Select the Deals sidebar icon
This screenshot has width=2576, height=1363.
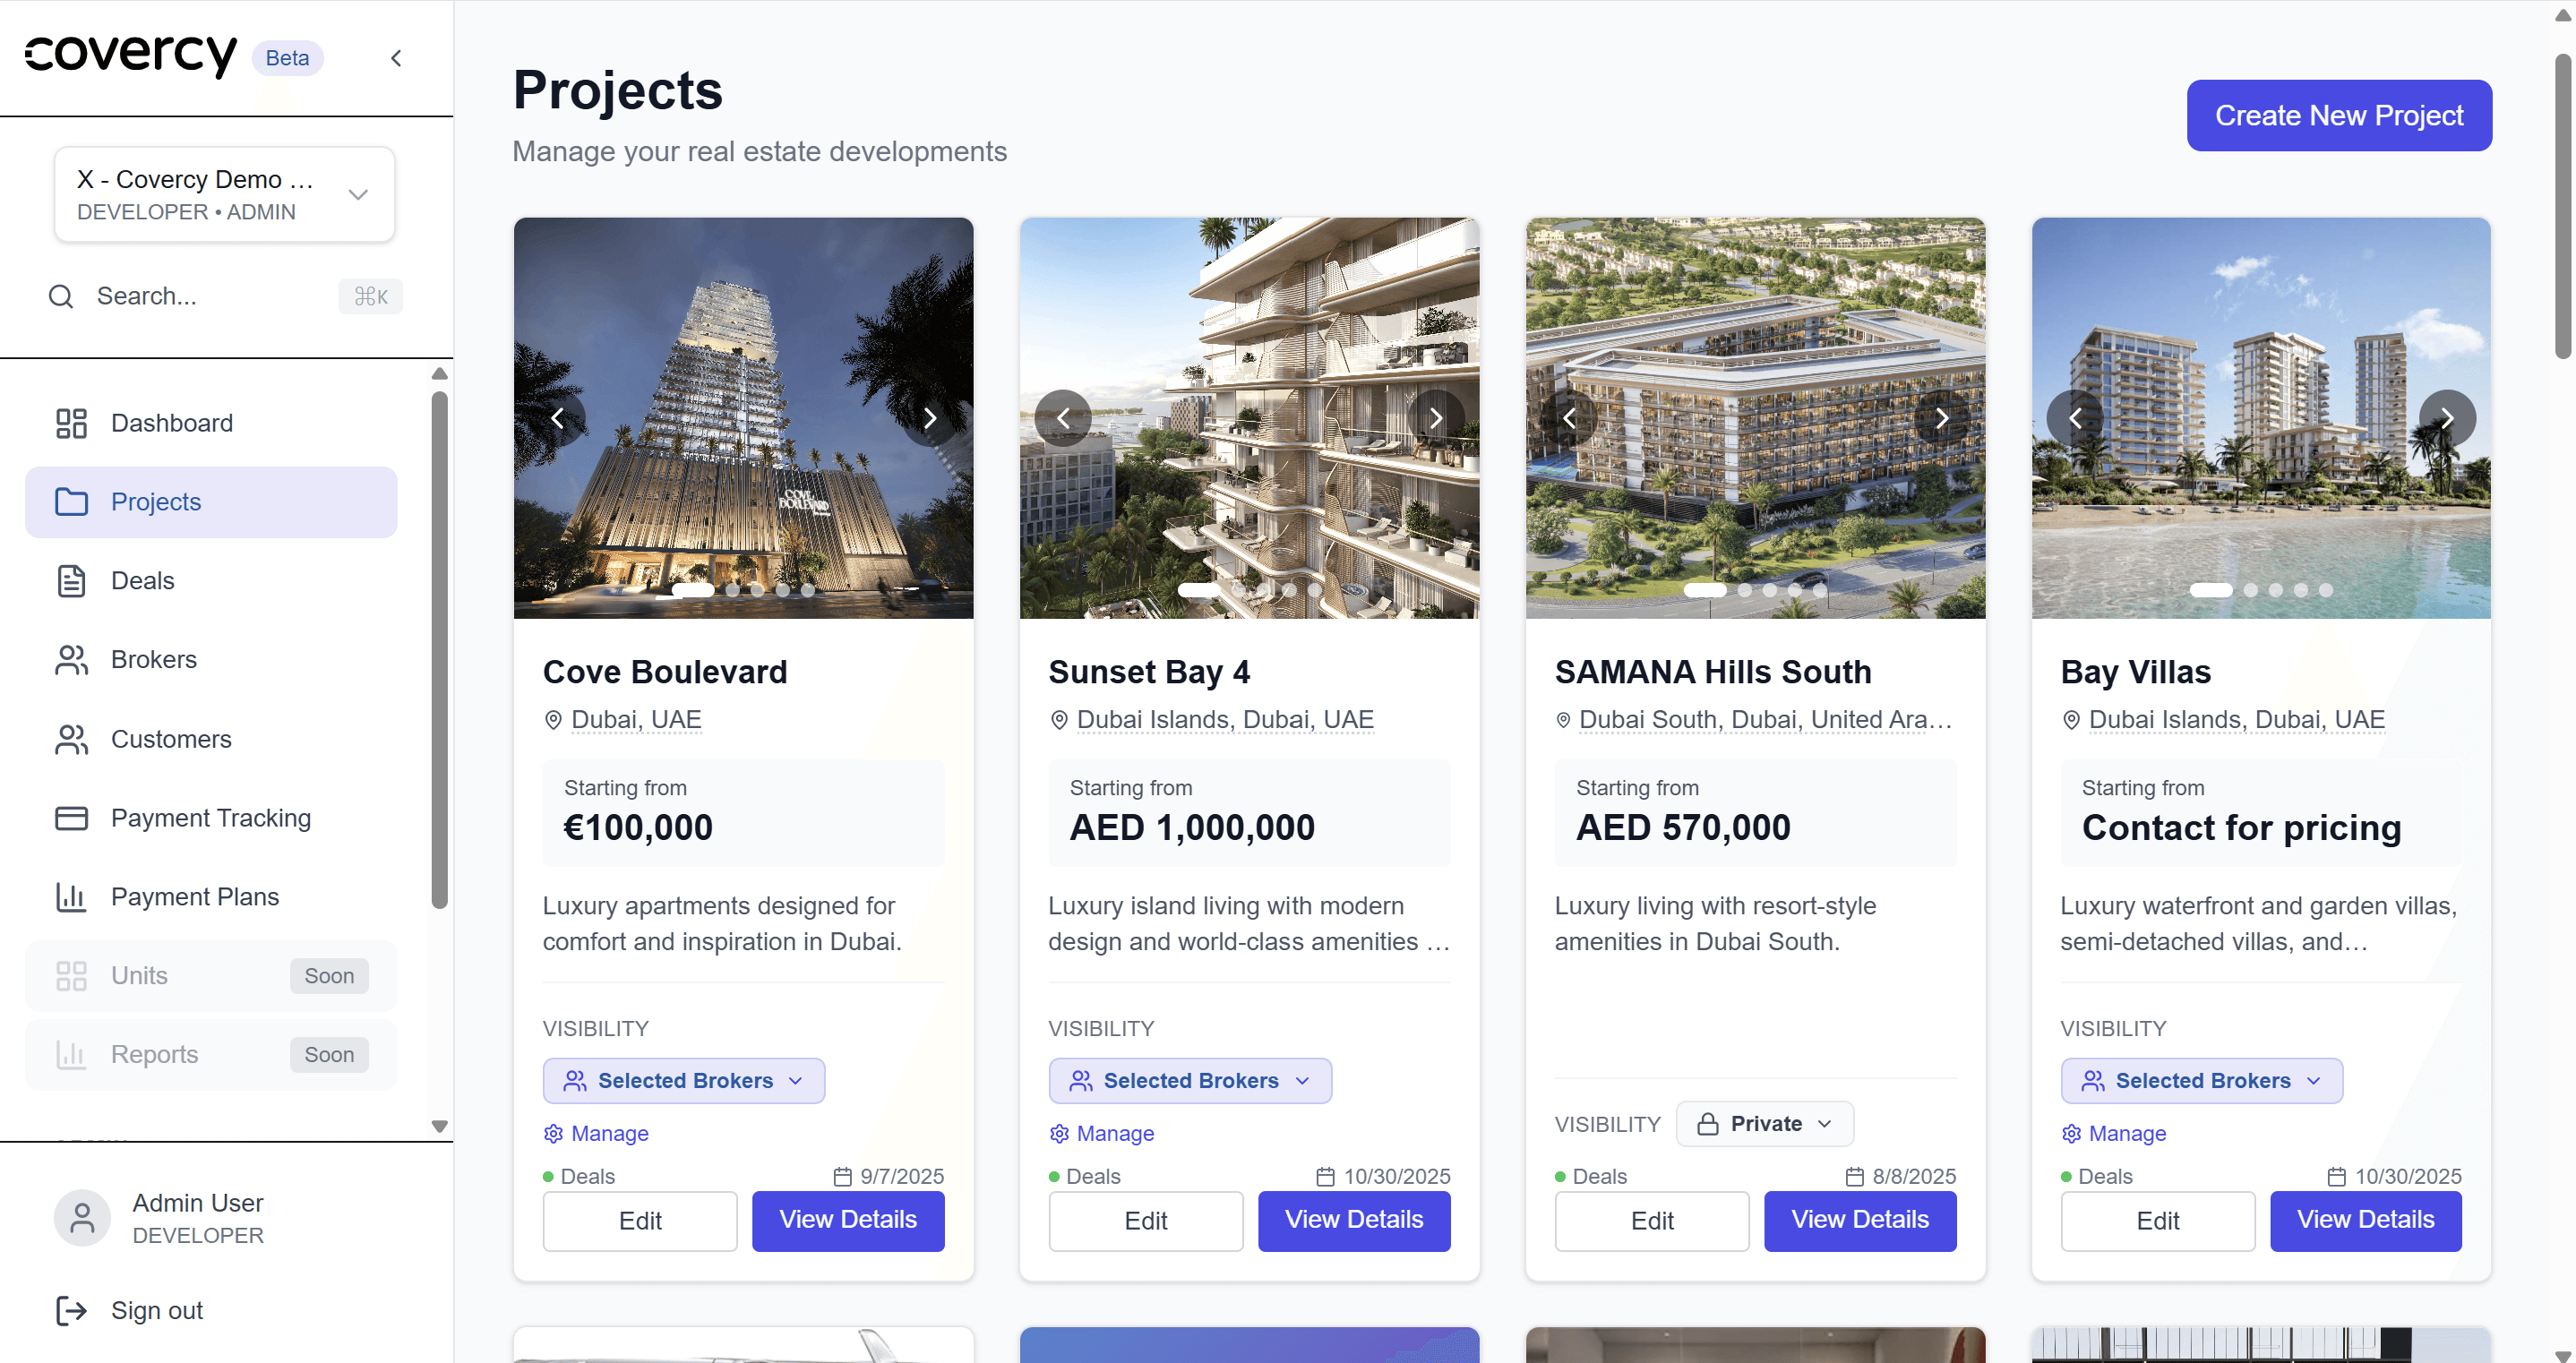[x=70, y=580]
